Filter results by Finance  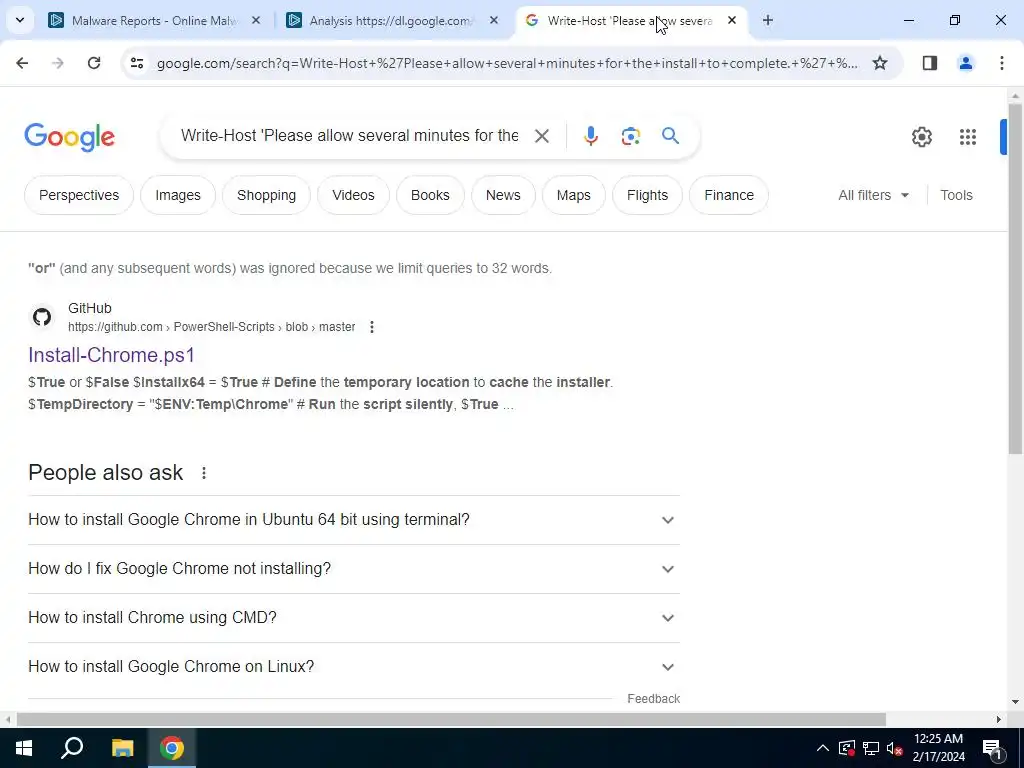pos(729,195)
